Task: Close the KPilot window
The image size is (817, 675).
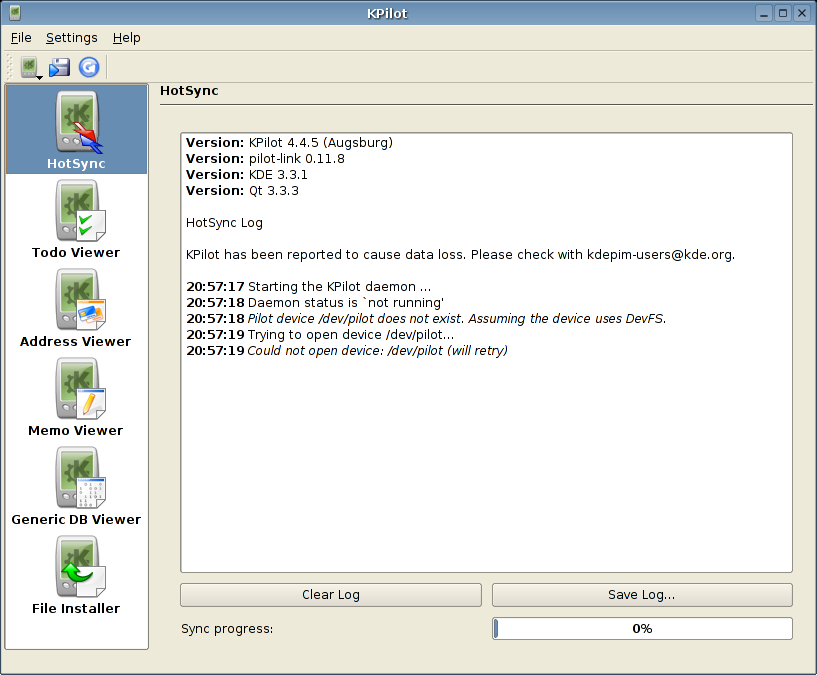Action: coord(802,13)
